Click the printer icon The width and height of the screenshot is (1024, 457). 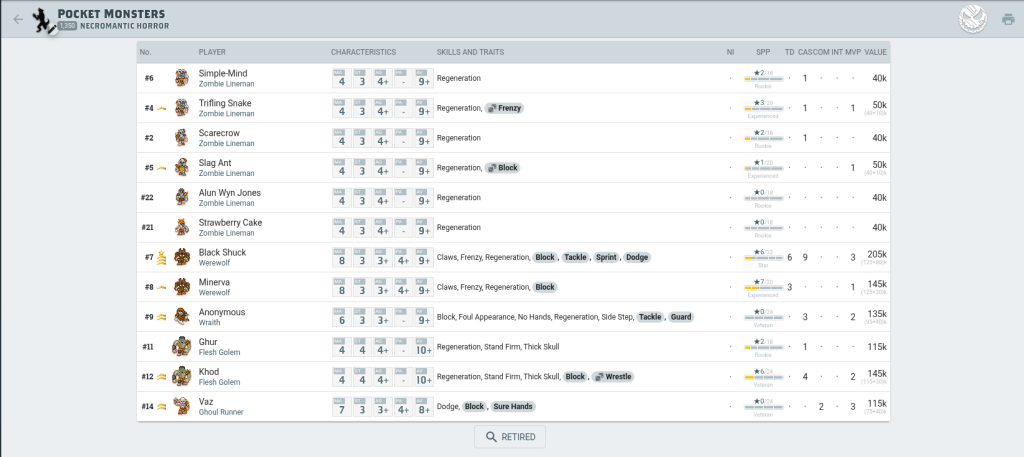tap(1007, 19)
